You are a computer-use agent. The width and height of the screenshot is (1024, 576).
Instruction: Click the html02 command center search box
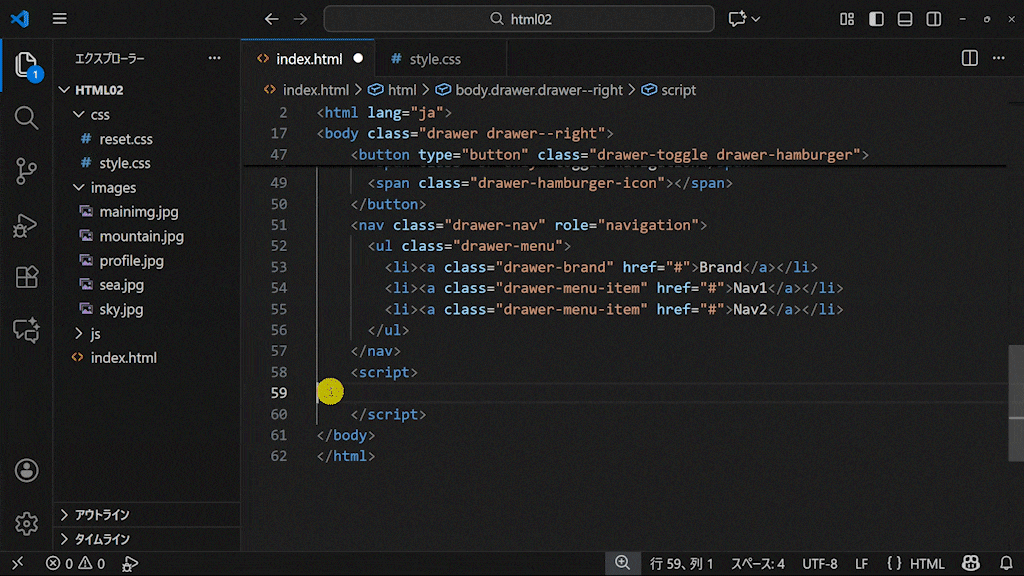coord(519,19)
